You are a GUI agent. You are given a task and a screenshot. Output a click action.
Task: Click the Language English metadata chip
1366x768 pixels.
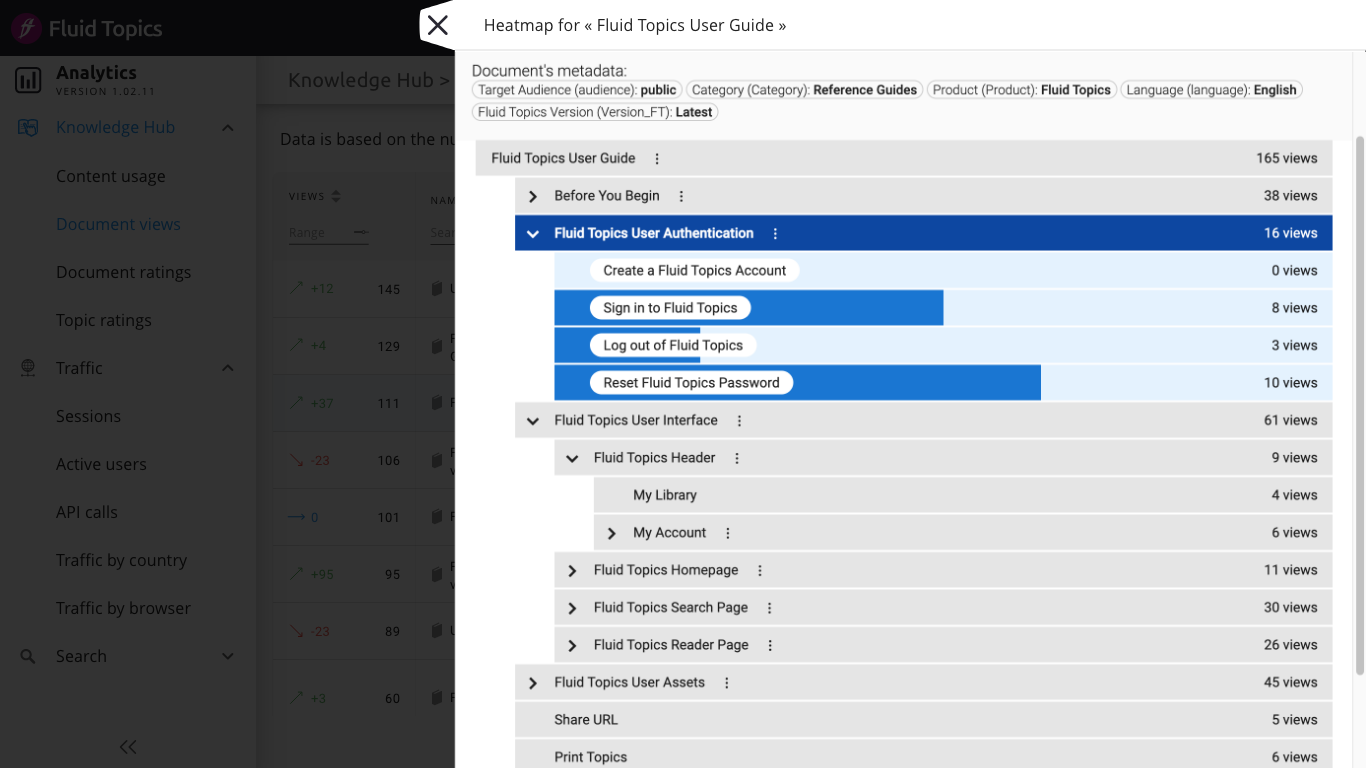(1211, 90)
